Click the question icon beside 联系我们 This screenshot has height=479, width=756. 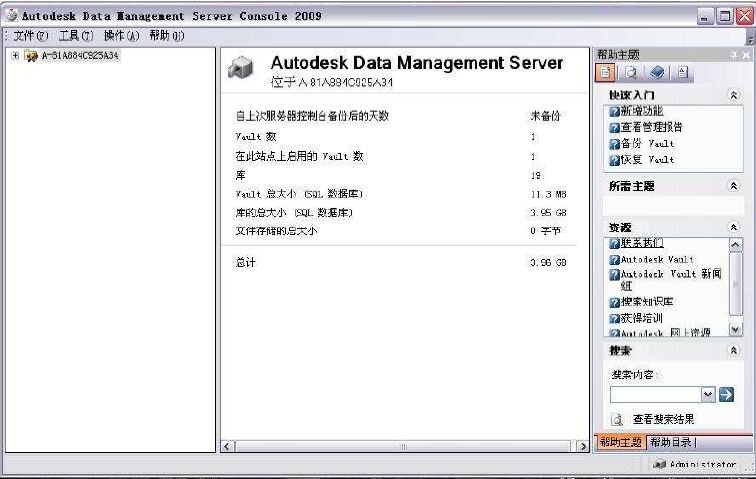(x=614, y=244)
